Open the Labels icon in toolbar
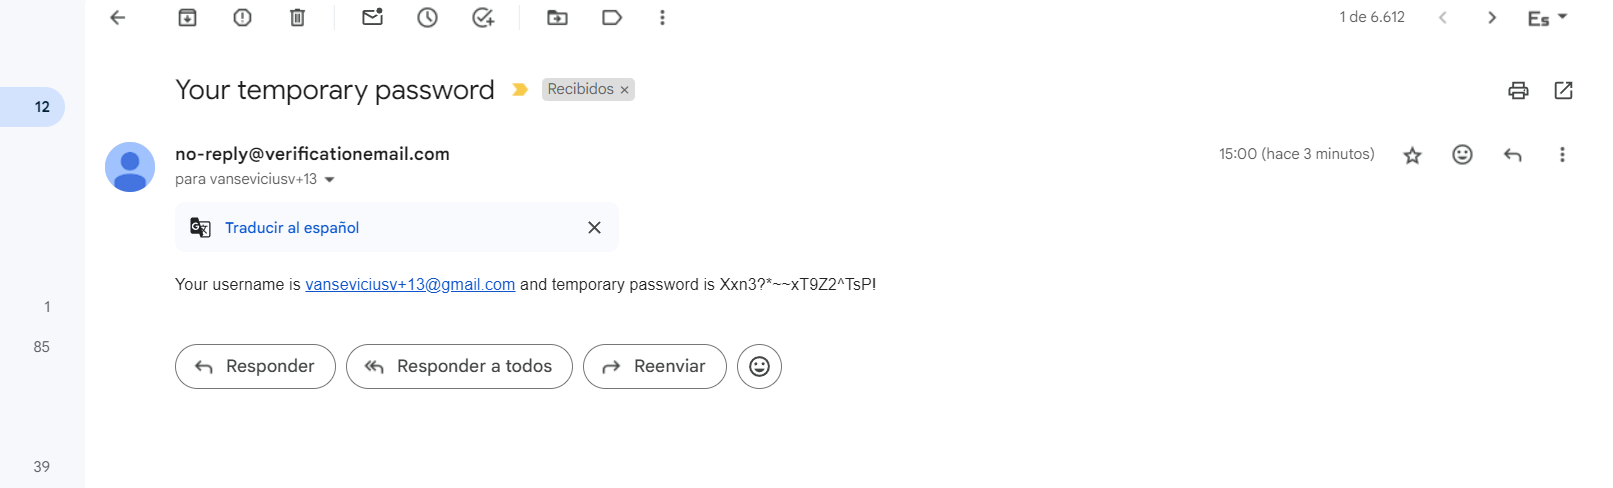The image size is (1613, 488). (612, 17)
